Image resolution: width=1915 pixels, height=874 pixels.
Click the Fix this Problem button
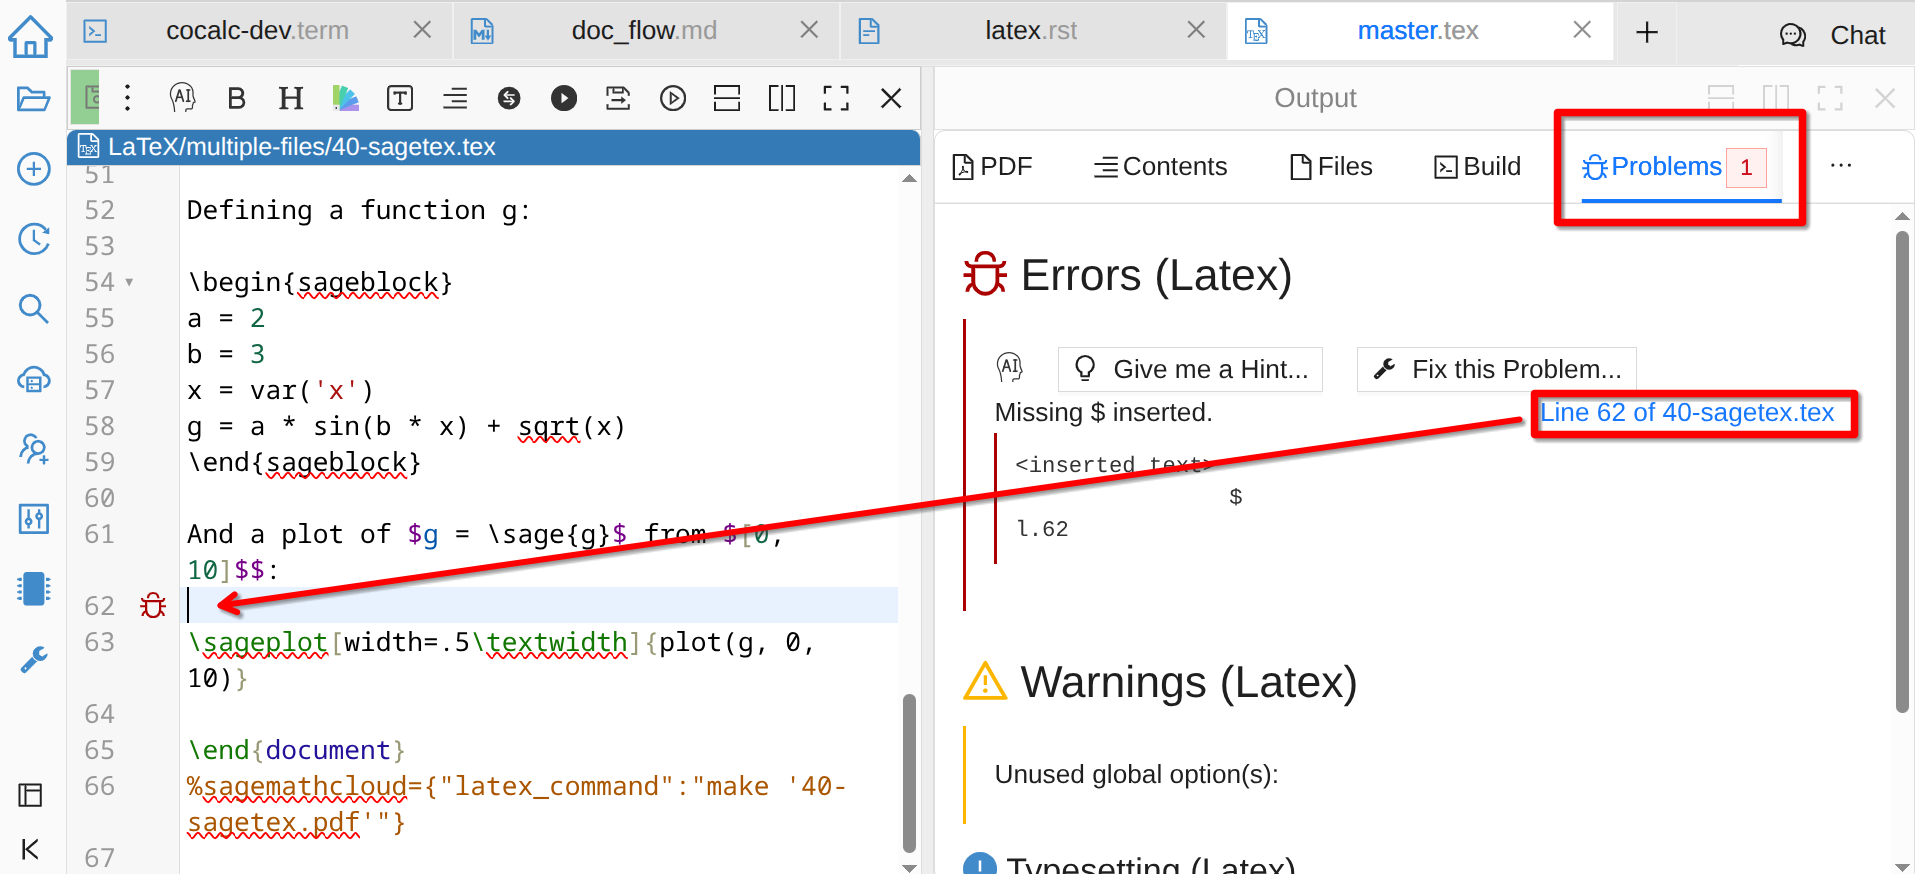[x=1496, y=370]
